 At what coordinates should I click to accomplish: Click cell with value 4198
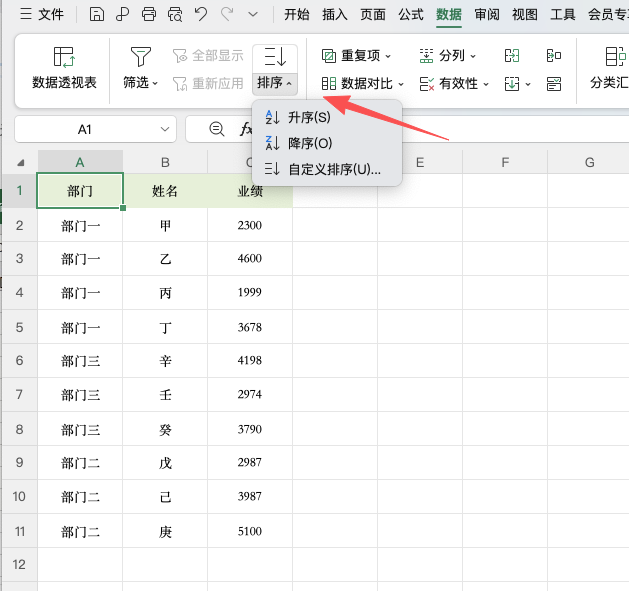click(x=250, y=360)
